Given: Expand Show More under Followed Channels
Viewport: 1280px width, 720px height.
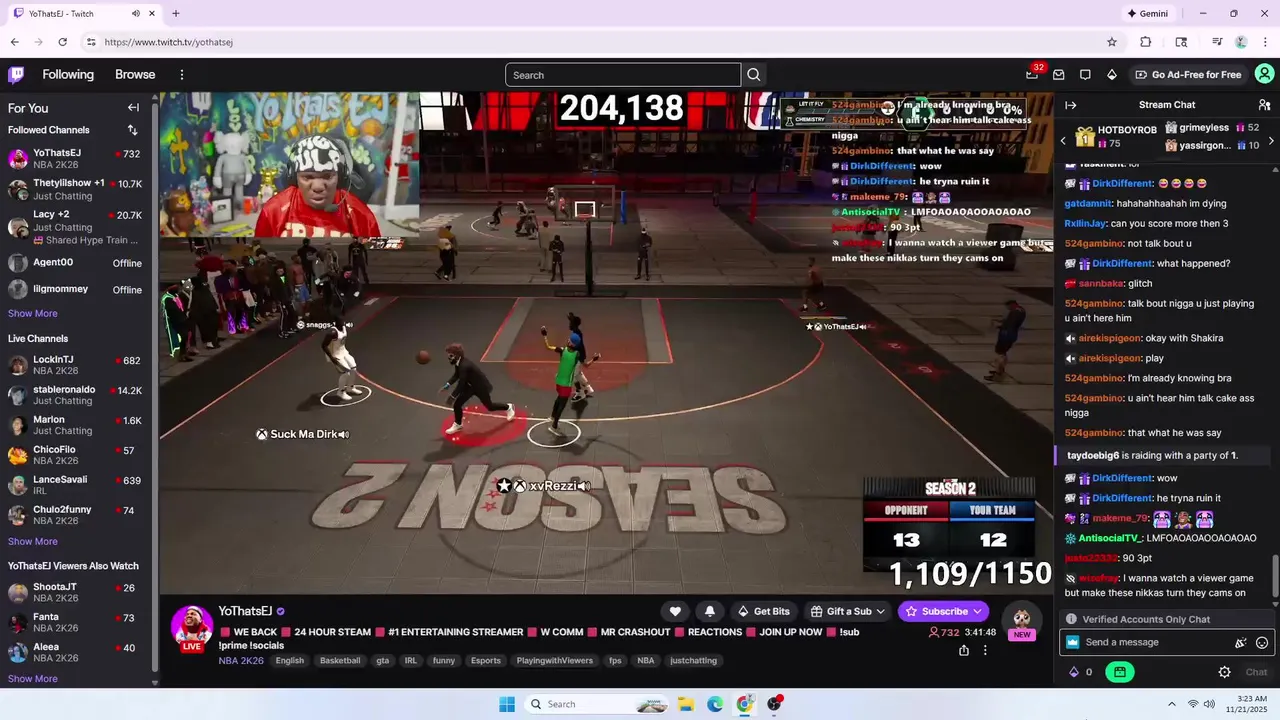Looking at the screenshot, I should coord(33,313).
